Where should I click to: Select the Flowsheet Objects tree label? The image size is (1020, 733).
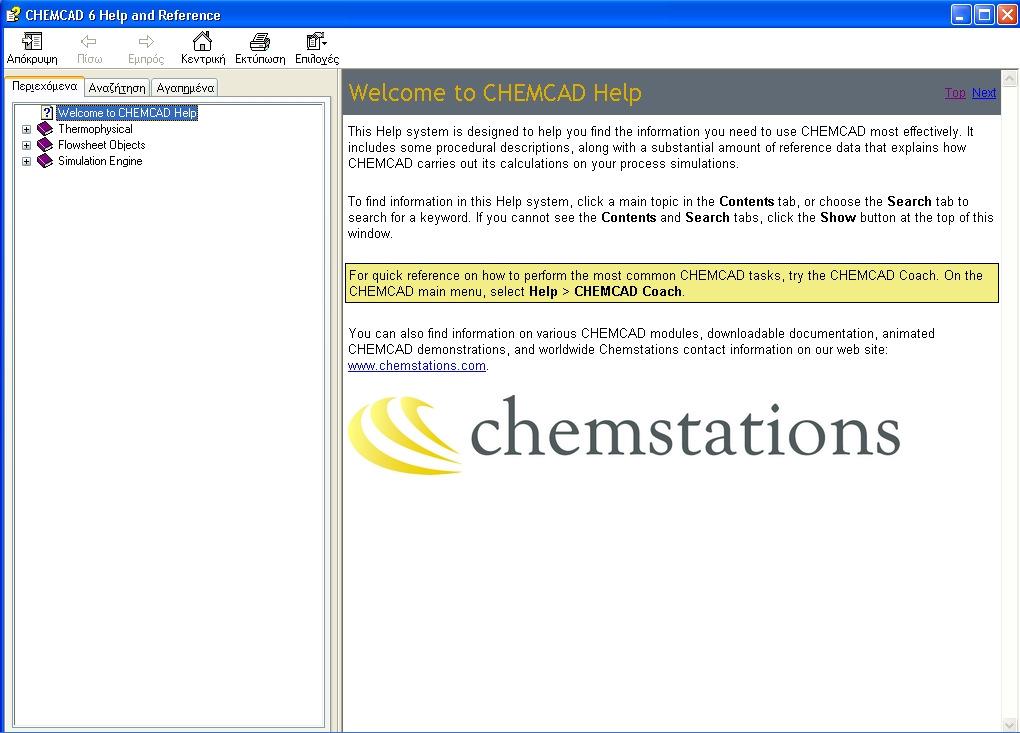101,145
